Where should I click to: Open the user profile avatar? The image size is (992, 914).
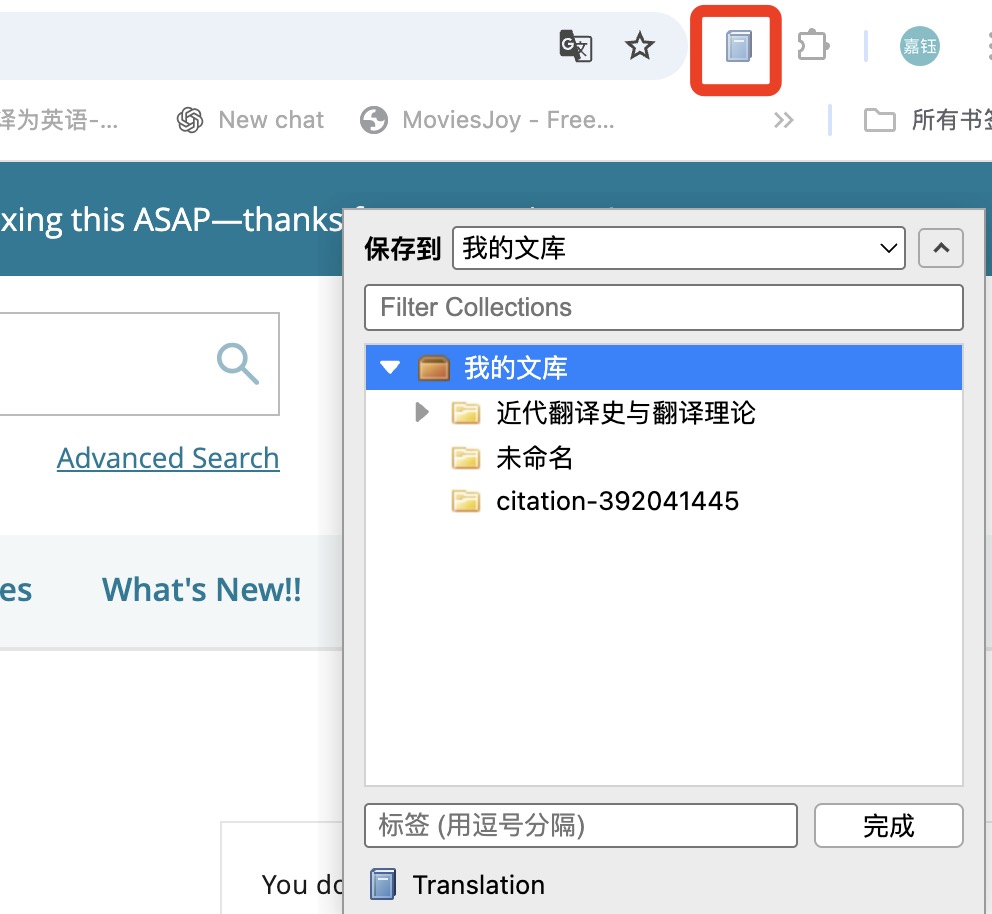pos(919,47)
